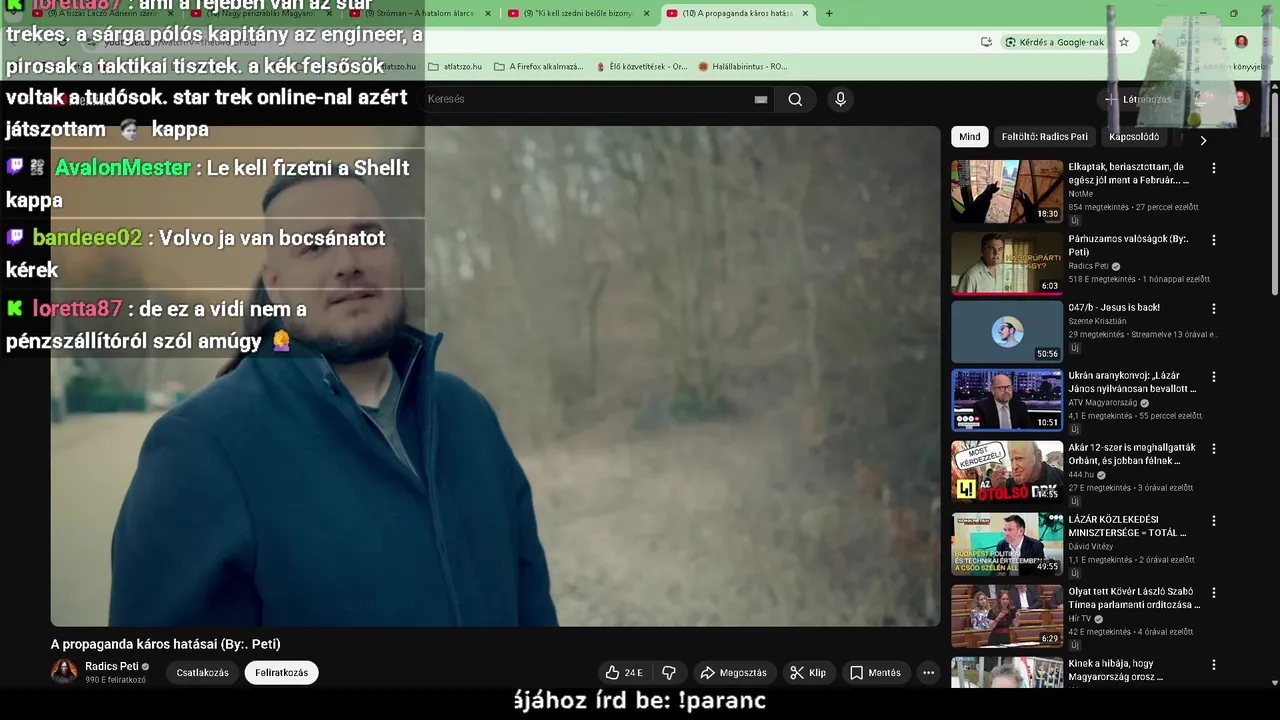Open options menu for LÁZÁR KÖZLEKEDÉSI video
1280x720 pixels.
[1214, 521]
